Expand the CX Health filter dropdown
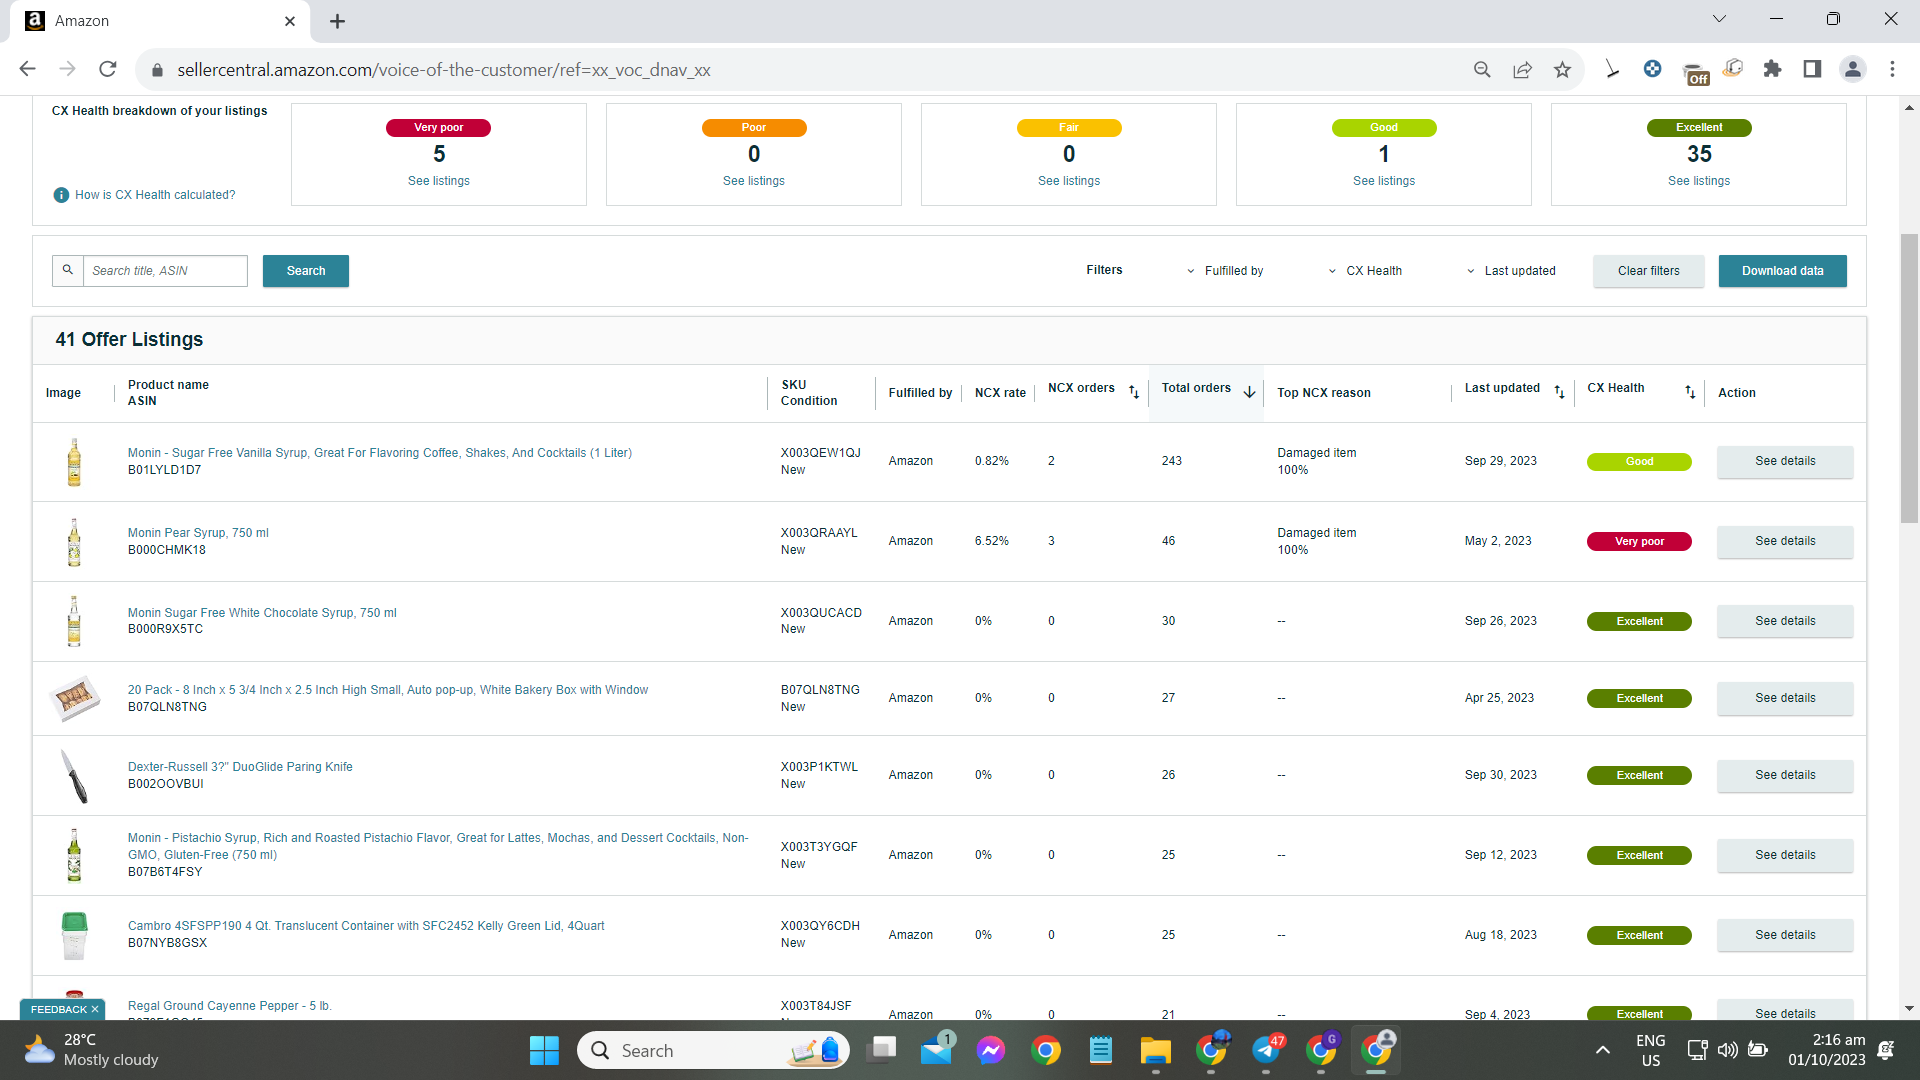Viewport: 1920px width, 1080px height. tap(1364, 271)
